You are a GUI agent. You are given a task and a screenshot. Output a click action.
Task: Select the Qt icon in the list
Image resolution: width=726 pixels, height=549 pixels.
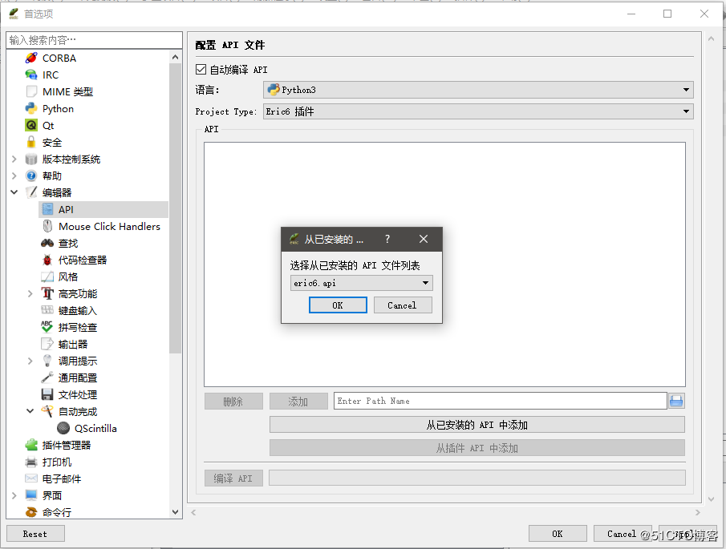pos(31,126)
